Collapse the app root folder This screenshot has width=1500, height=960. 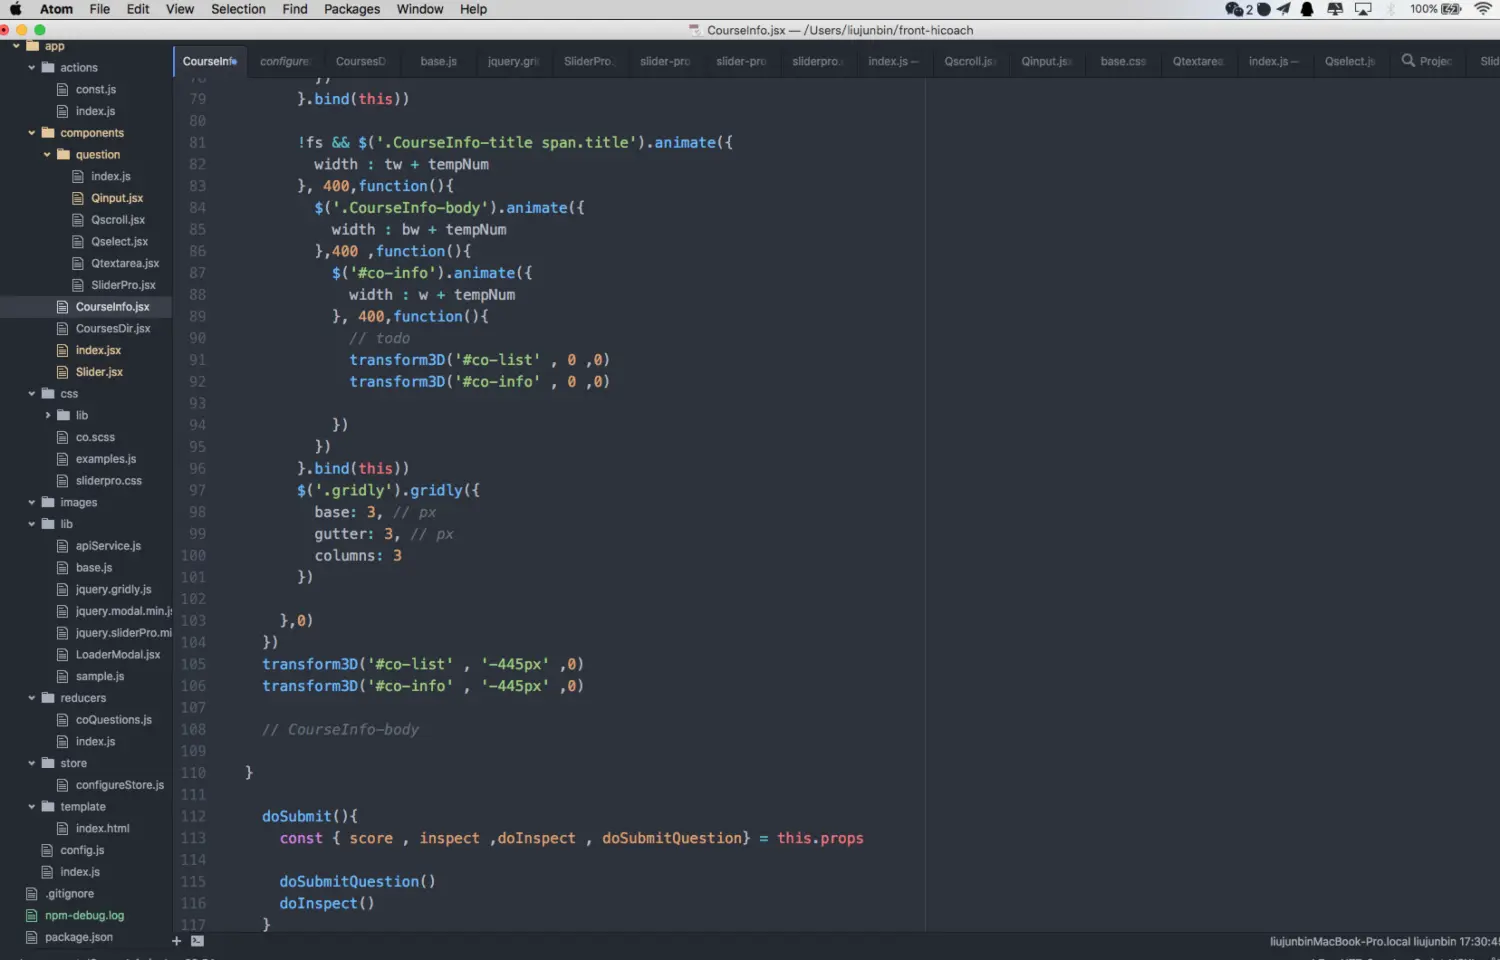point(16,46)
